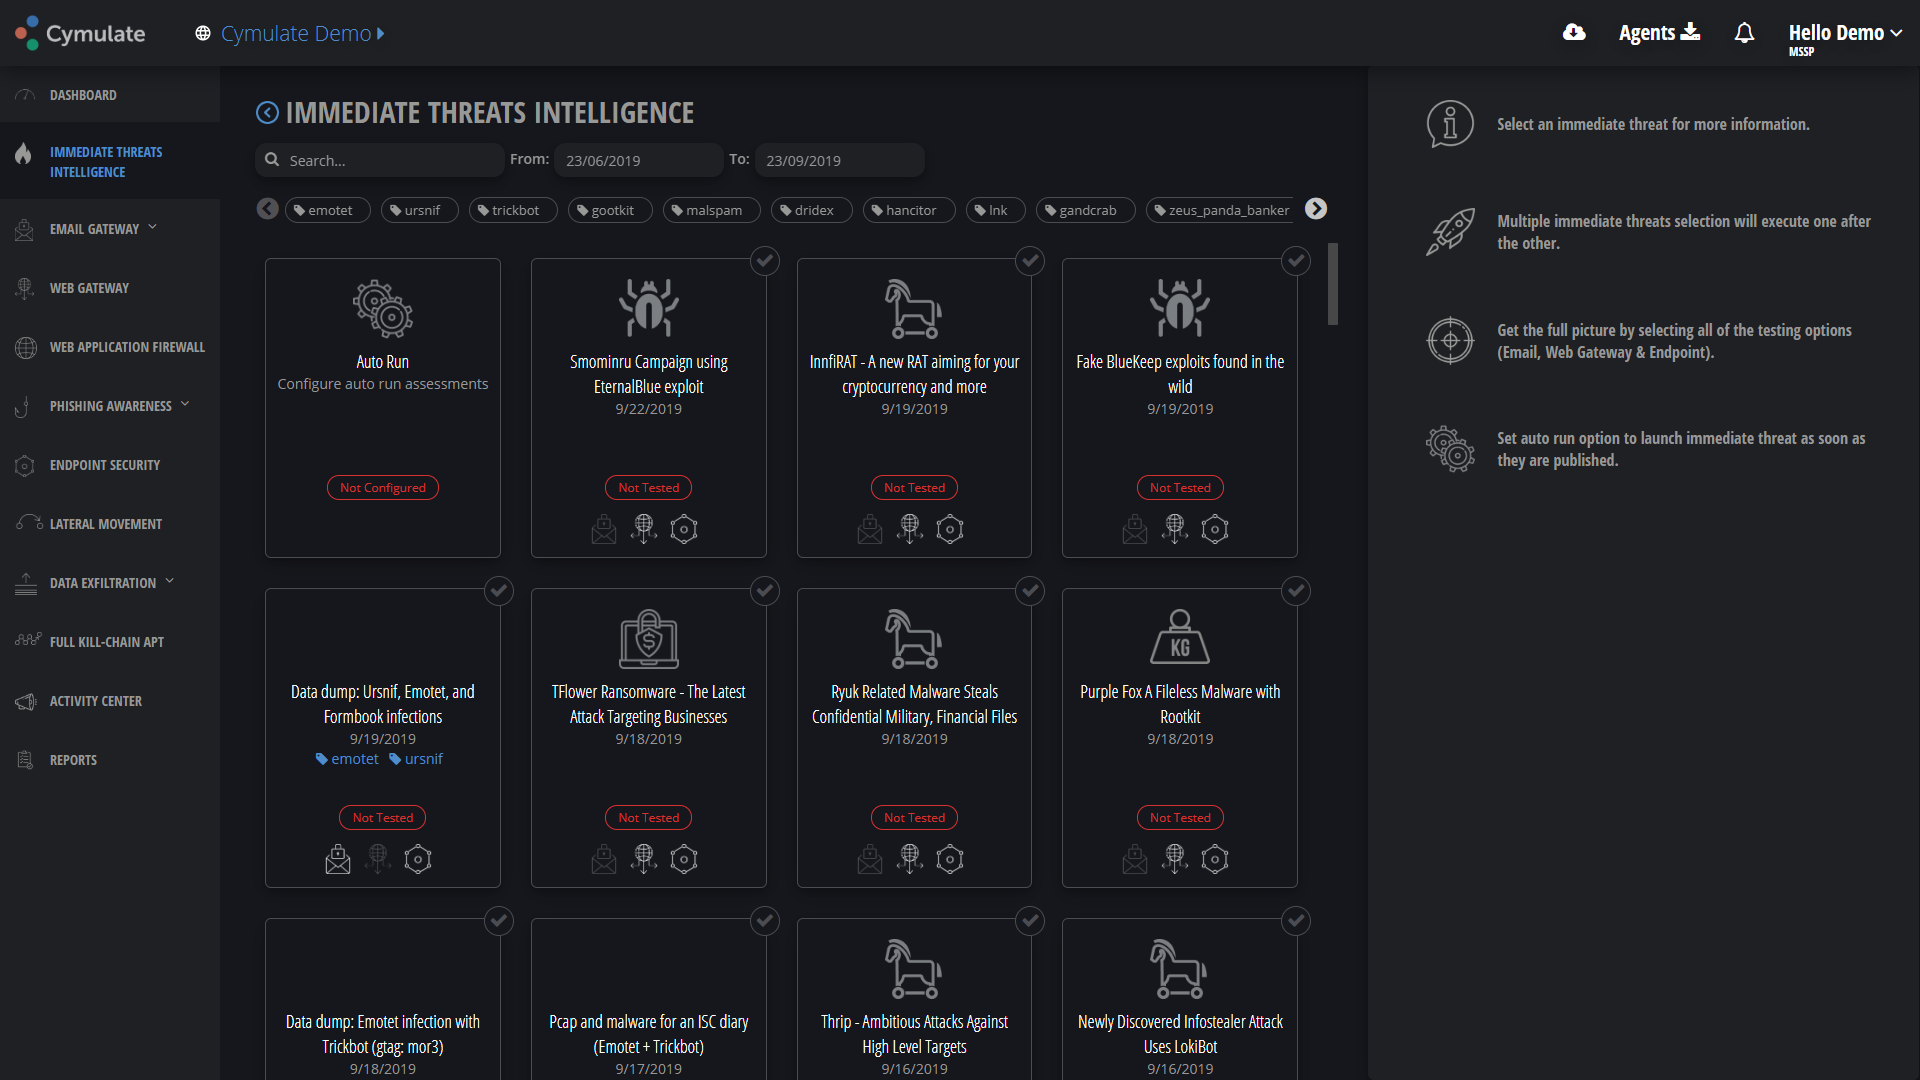Select Ryuk Related Malware threat checkmark
The image size is (1920, 1080).
tap(1030, 591)
